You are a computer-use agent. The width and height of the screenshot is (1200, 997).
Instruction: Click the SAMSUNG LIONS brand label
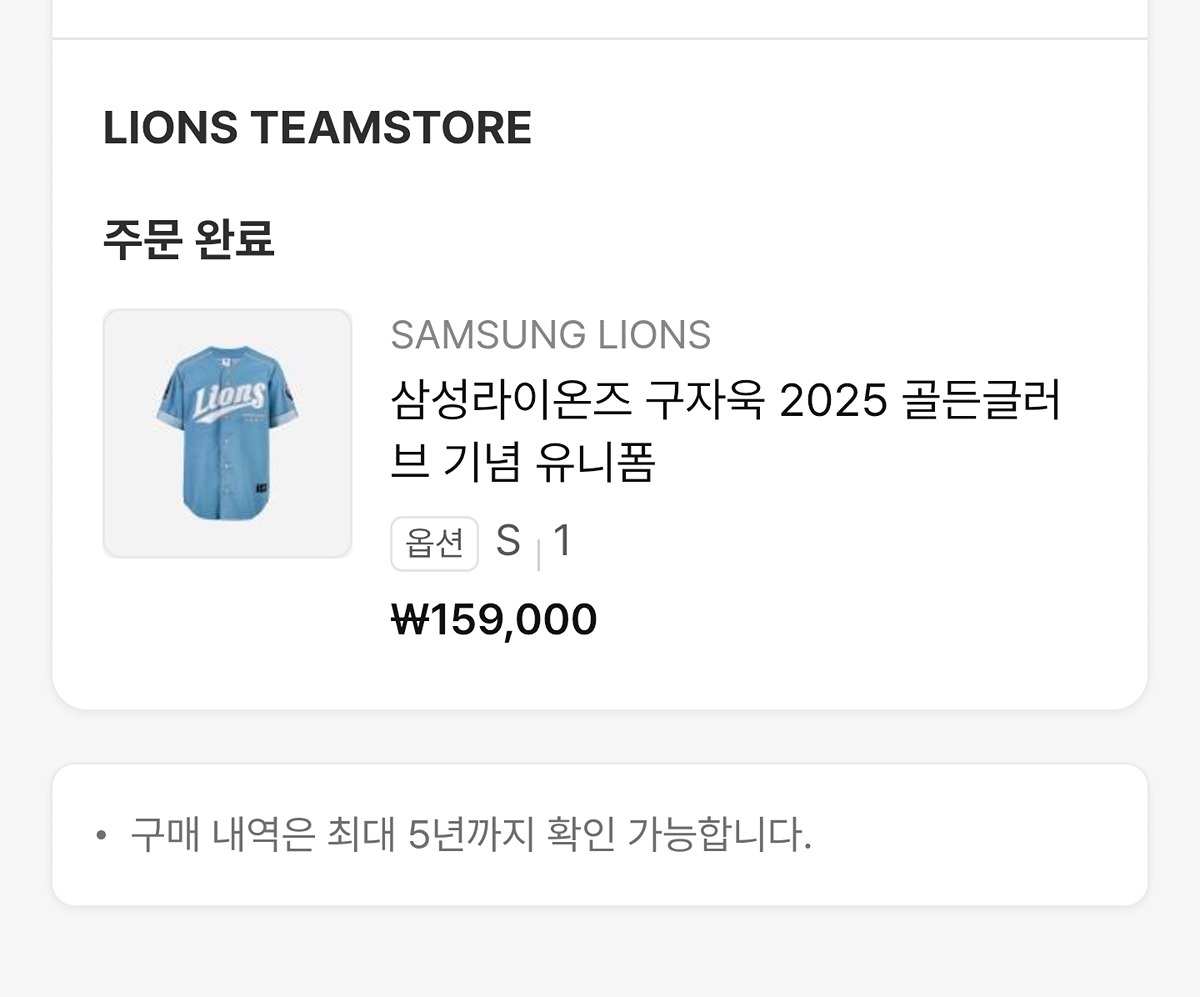coord(550,335)
